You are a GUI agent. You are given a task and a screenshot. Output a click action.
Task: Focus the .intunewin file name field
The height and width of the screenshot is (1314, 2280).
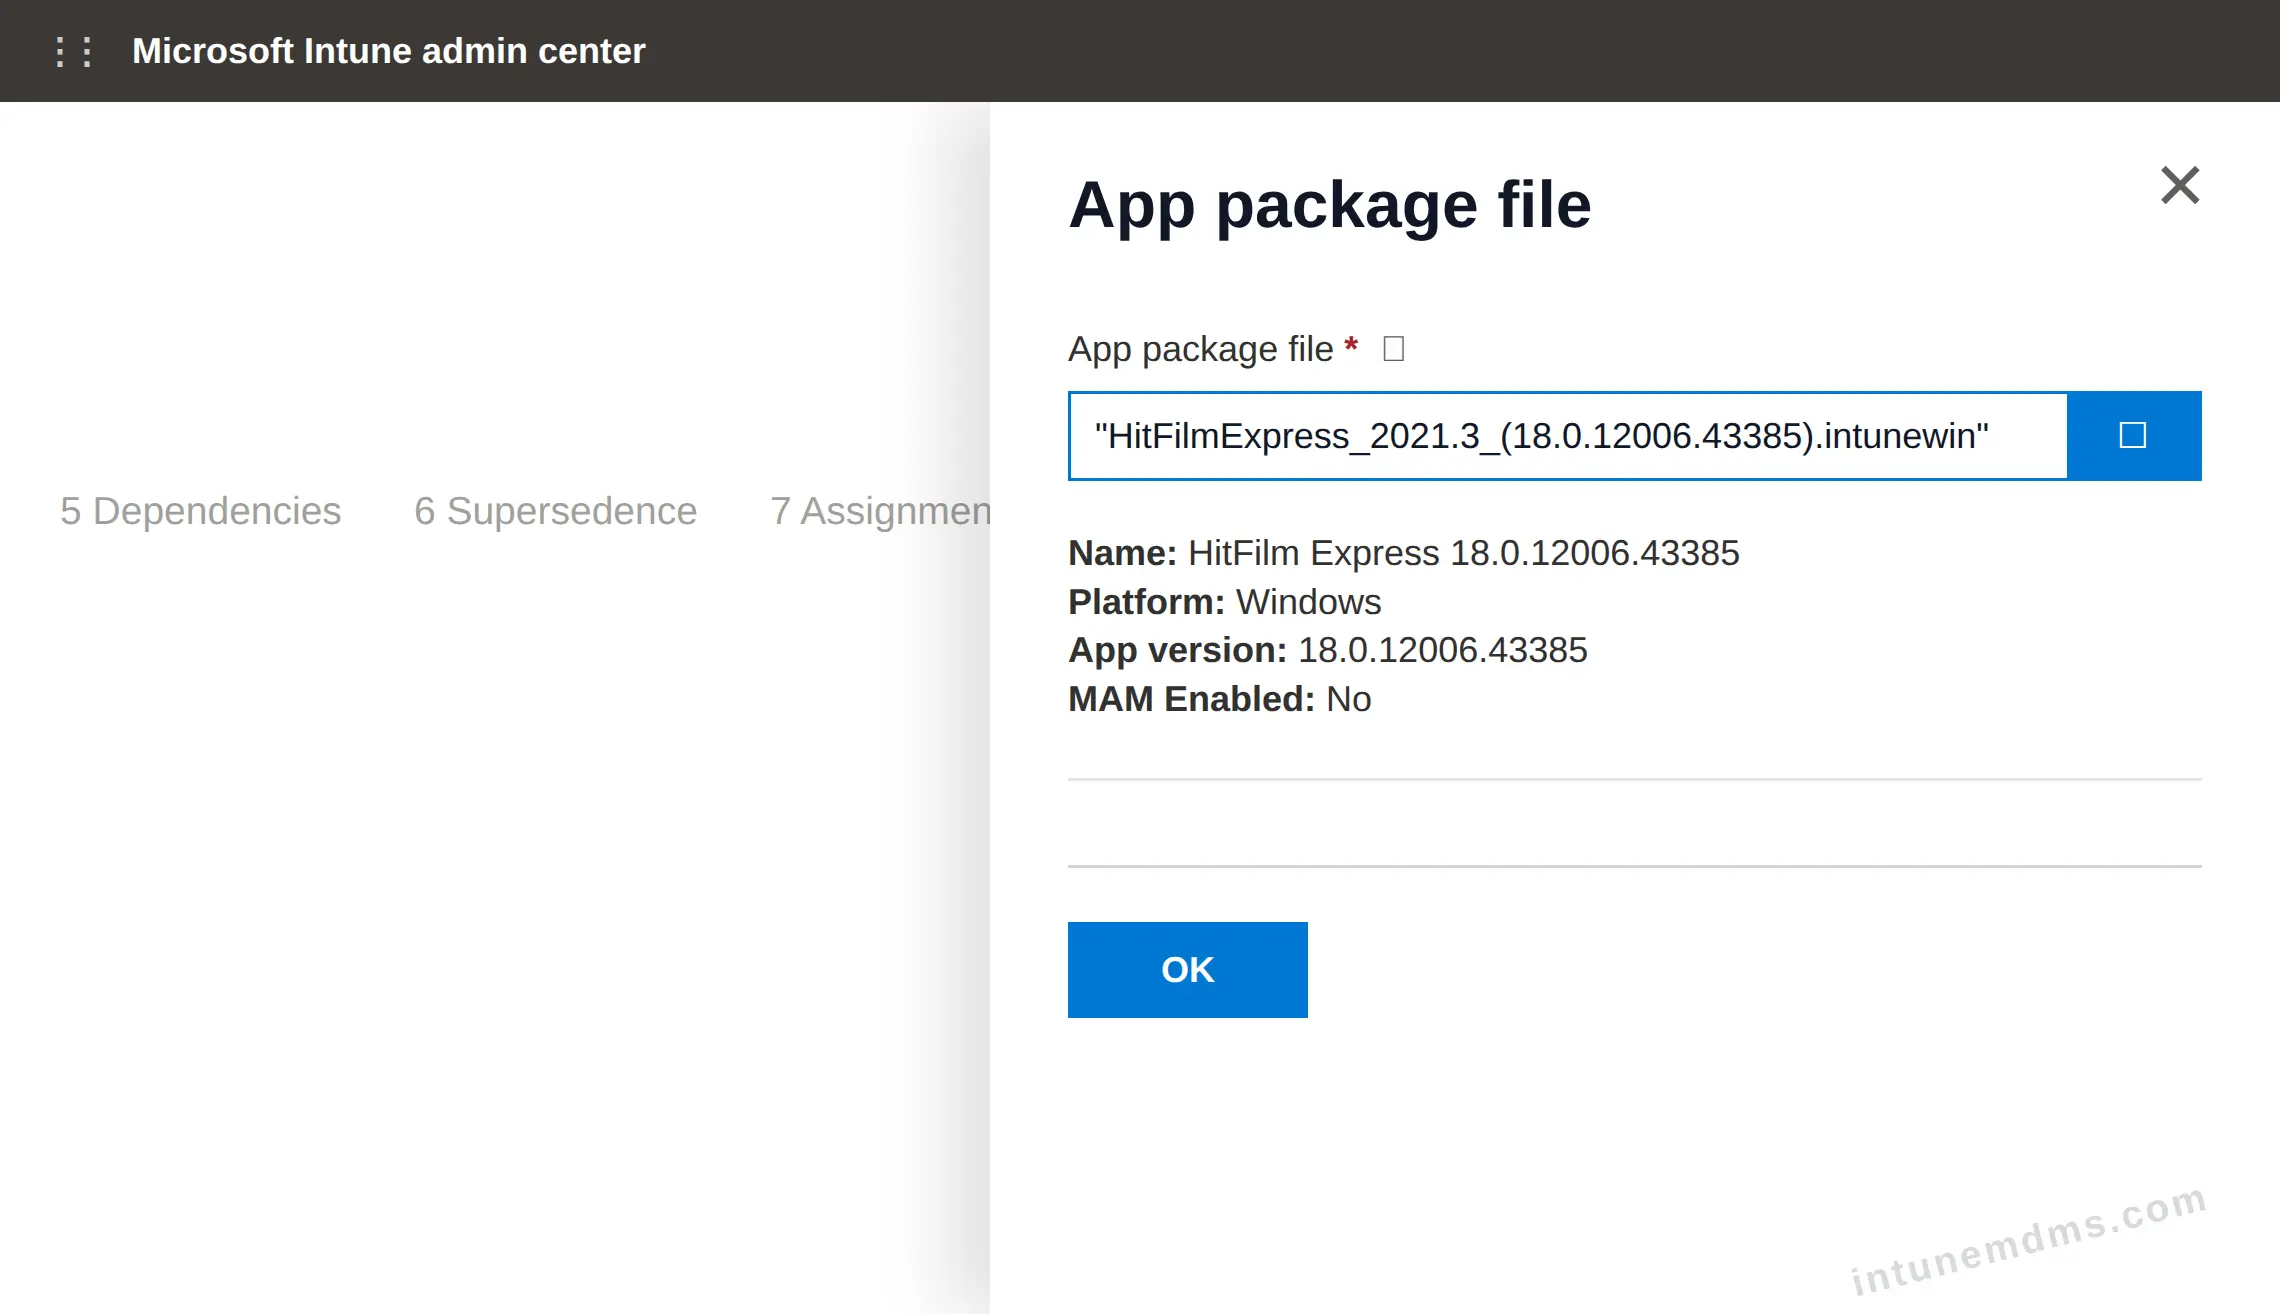pyautogui.click(x=1568, y=436)
